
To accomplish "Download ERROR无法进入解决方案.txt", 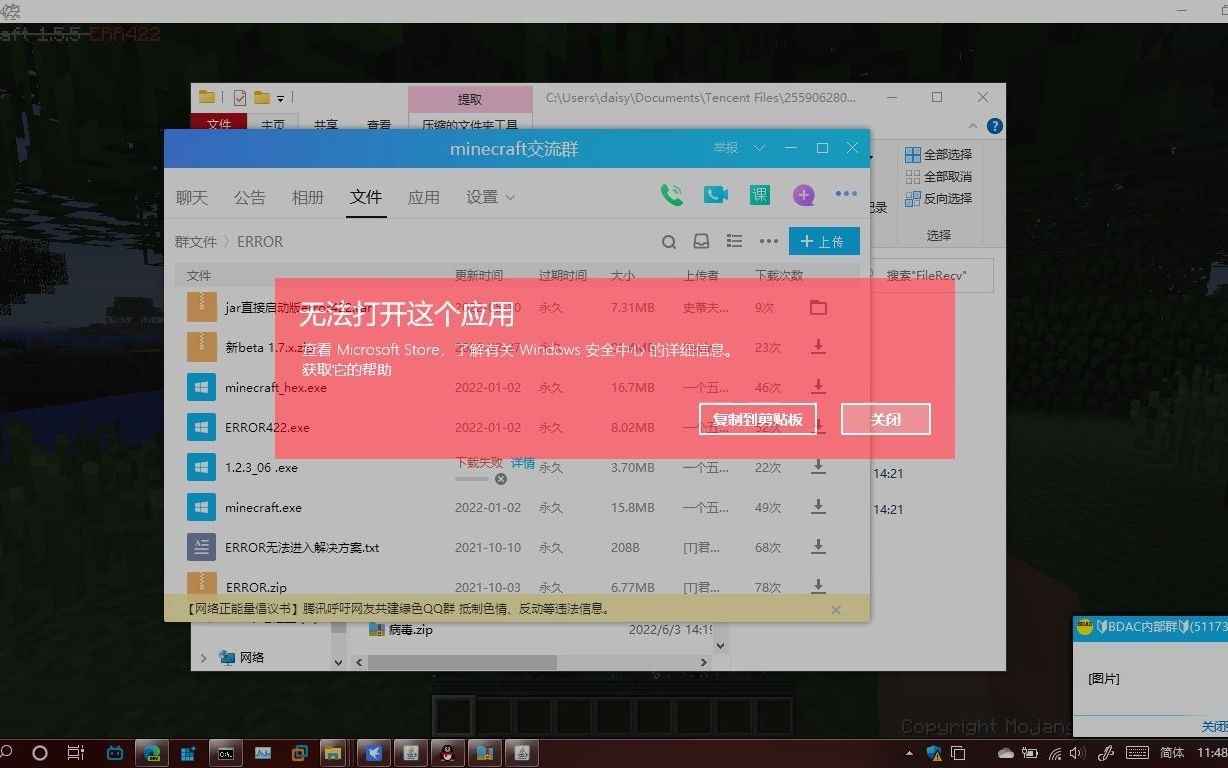I will tap(818, 547).
